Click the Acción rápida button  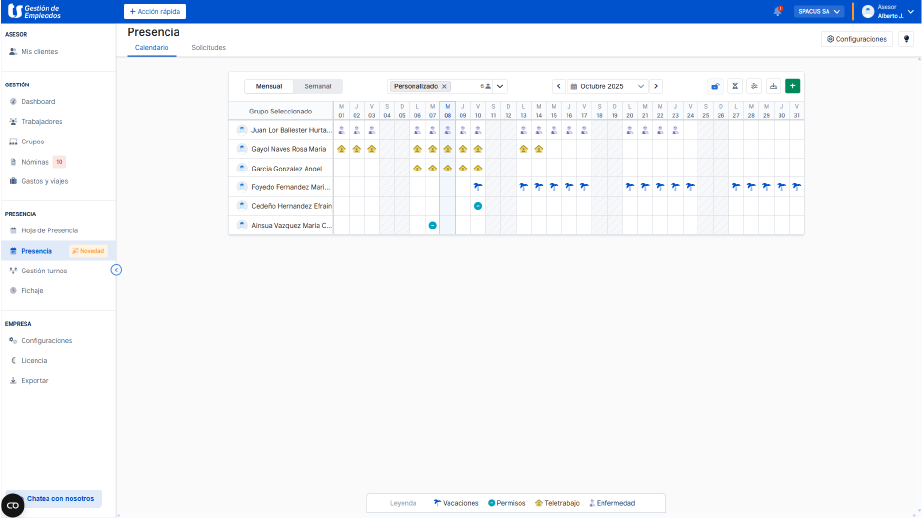pos(155,12)
